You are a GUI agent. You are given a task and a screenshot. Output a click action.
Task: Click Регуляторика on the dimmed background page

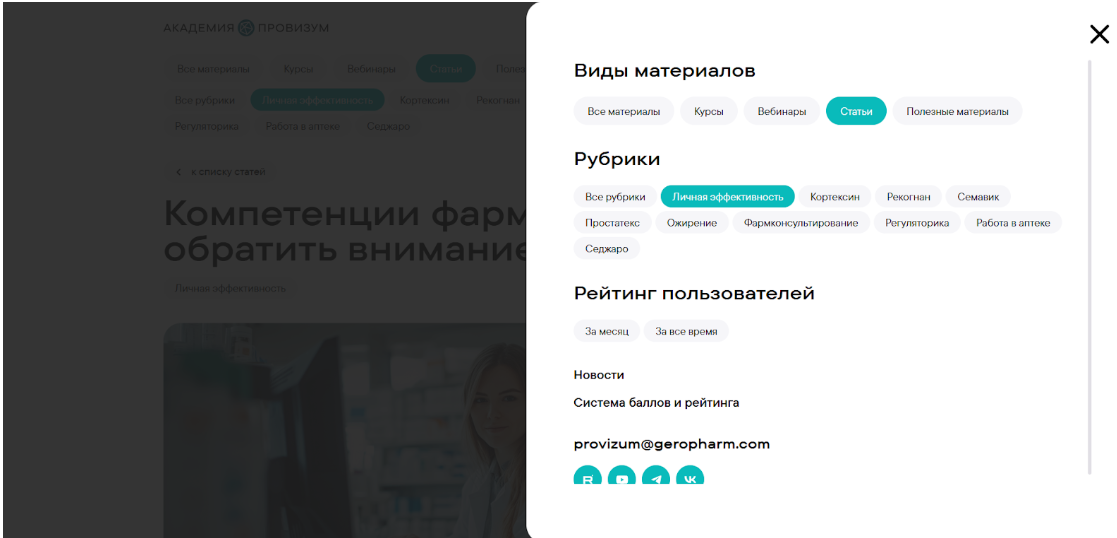pos(207,126)
